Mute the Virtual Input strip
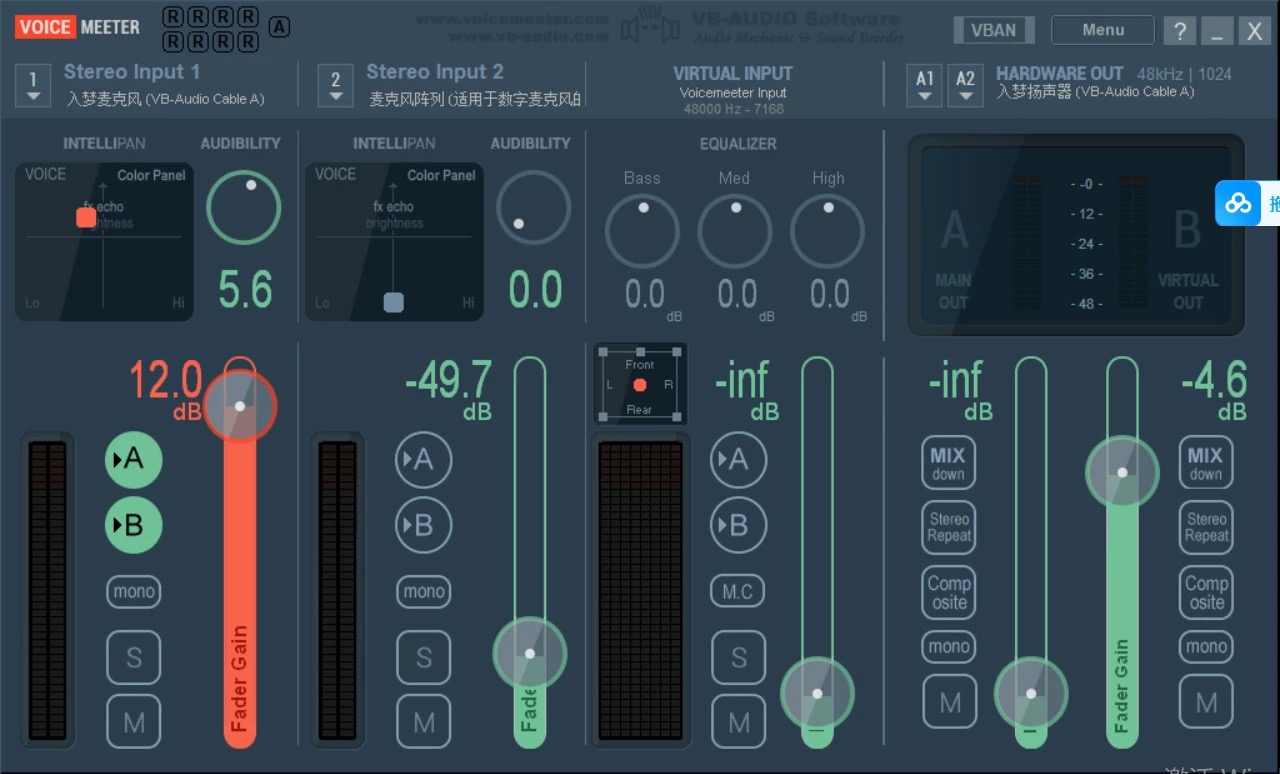Image resolution: width=1280 pixels, height=774 pixels. click(738, 721)
